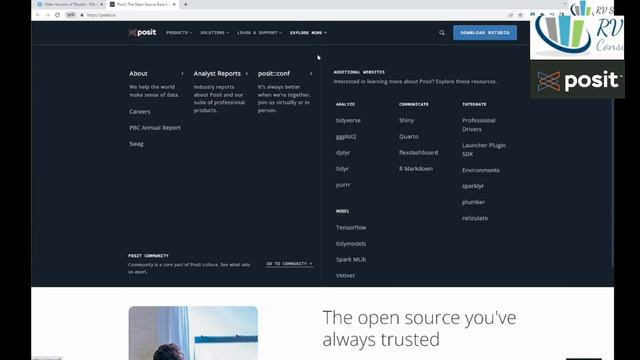Screen dimensions: 640x360
Task: Open the R Markdown link
Action: [x=416, y=169]
